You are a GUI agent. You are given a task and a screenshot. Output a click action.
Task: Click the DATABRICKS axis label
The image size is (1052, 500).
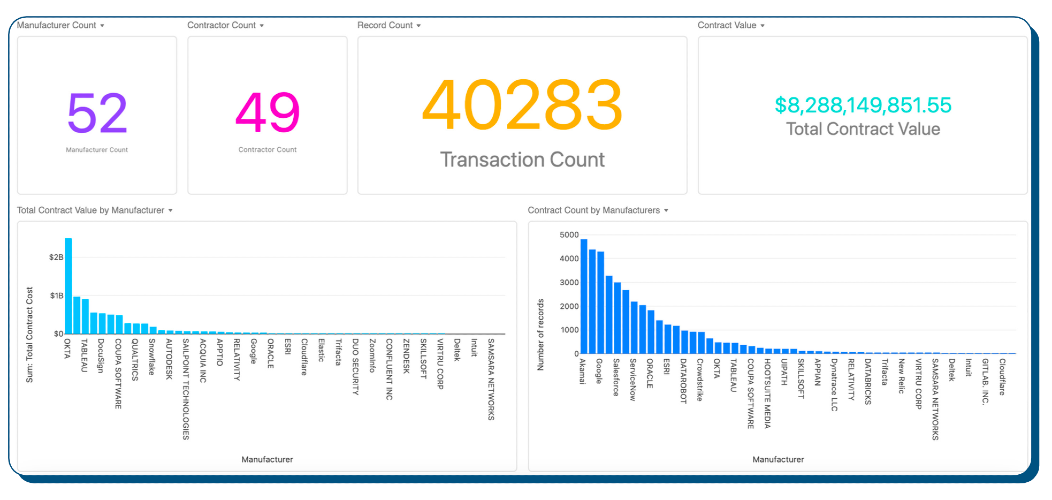click(868, 381)
